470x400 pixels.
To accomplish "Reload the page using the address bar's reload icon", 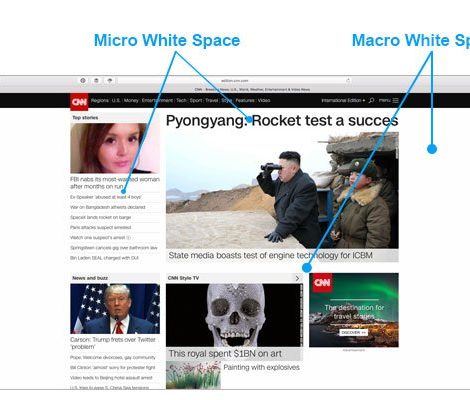I will [348, 80].
